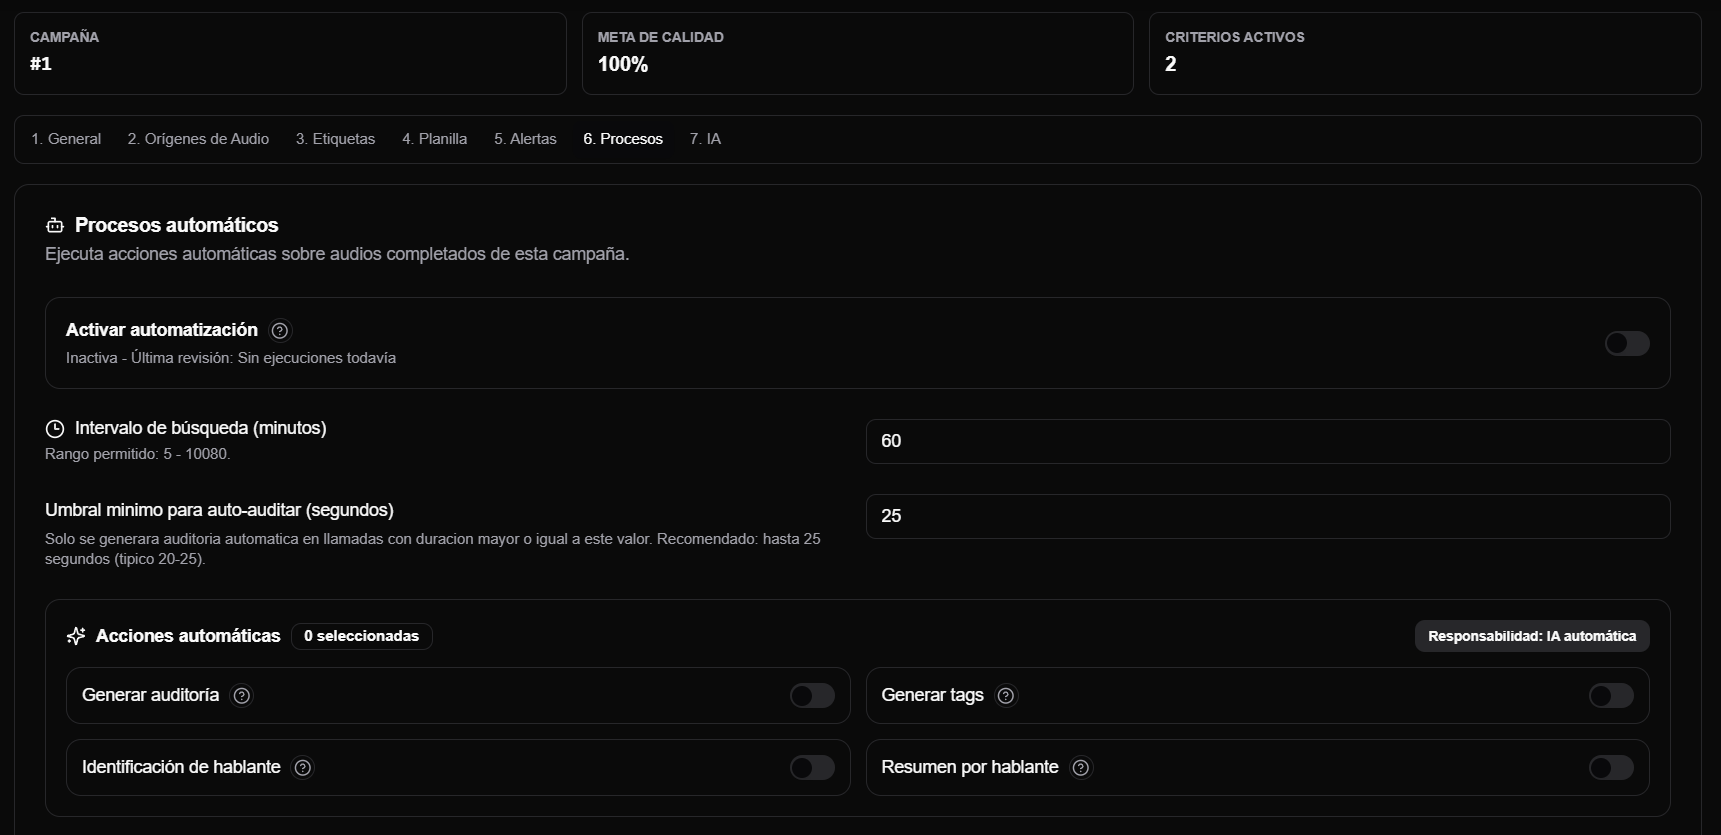
Task: Click Responsabilidad: IA automática badge
Action: point(1532,636)
